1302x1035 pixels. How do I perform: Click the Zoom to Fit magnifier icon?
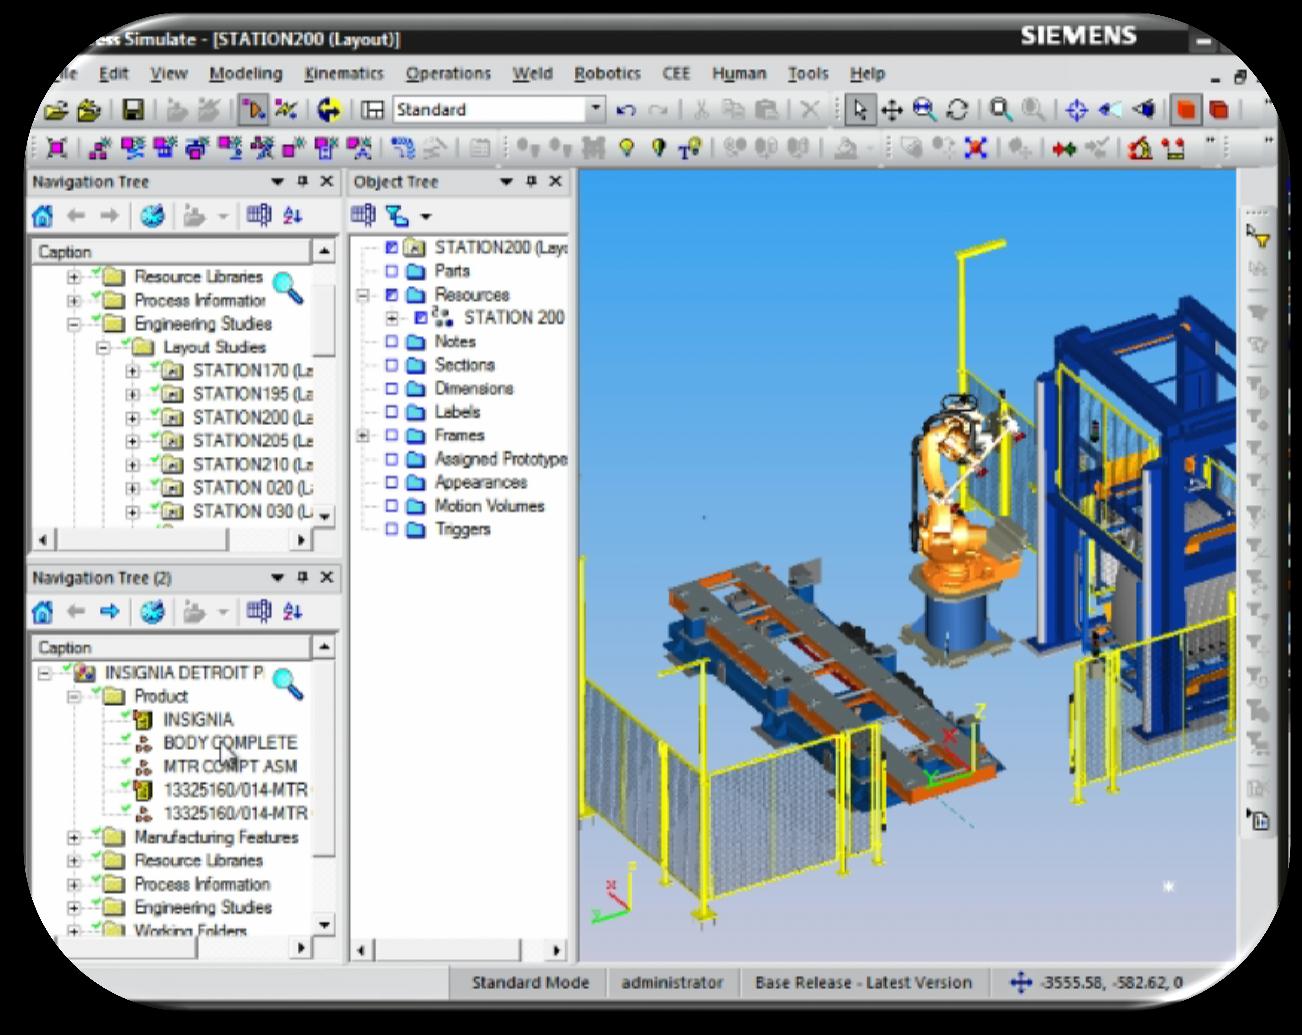(x=924, y=110)
